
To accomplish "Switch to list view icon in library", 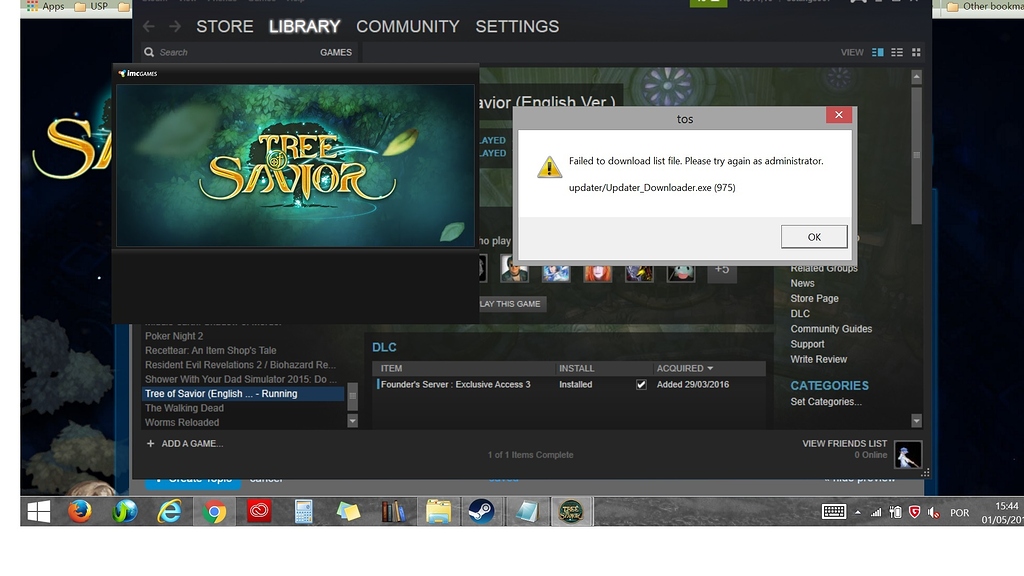I will (x=897, y=52).
